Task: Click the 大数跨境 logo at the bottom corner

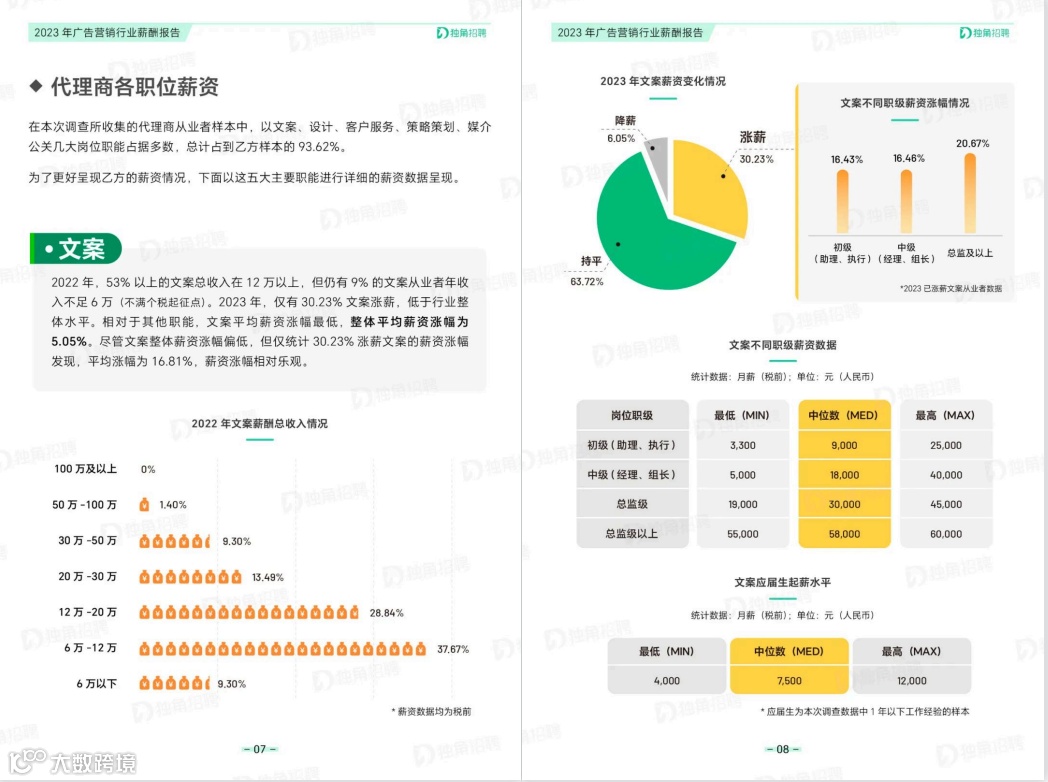Action: pyautogui.click(x=73, y=761)
